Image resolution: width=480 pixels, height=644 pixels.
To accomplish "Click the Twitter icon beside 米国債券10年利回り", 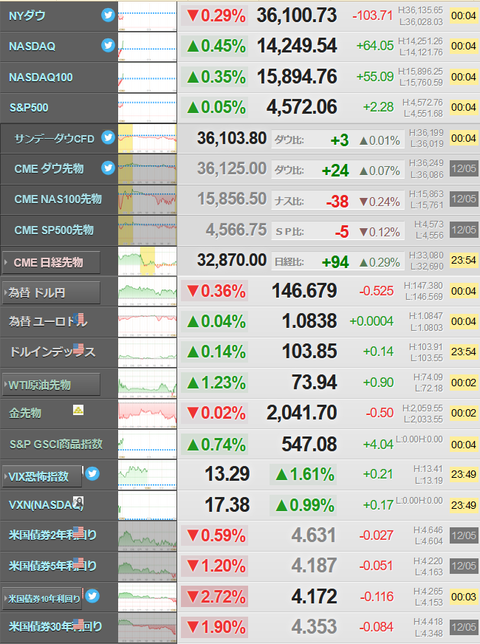I will point(92,596).
